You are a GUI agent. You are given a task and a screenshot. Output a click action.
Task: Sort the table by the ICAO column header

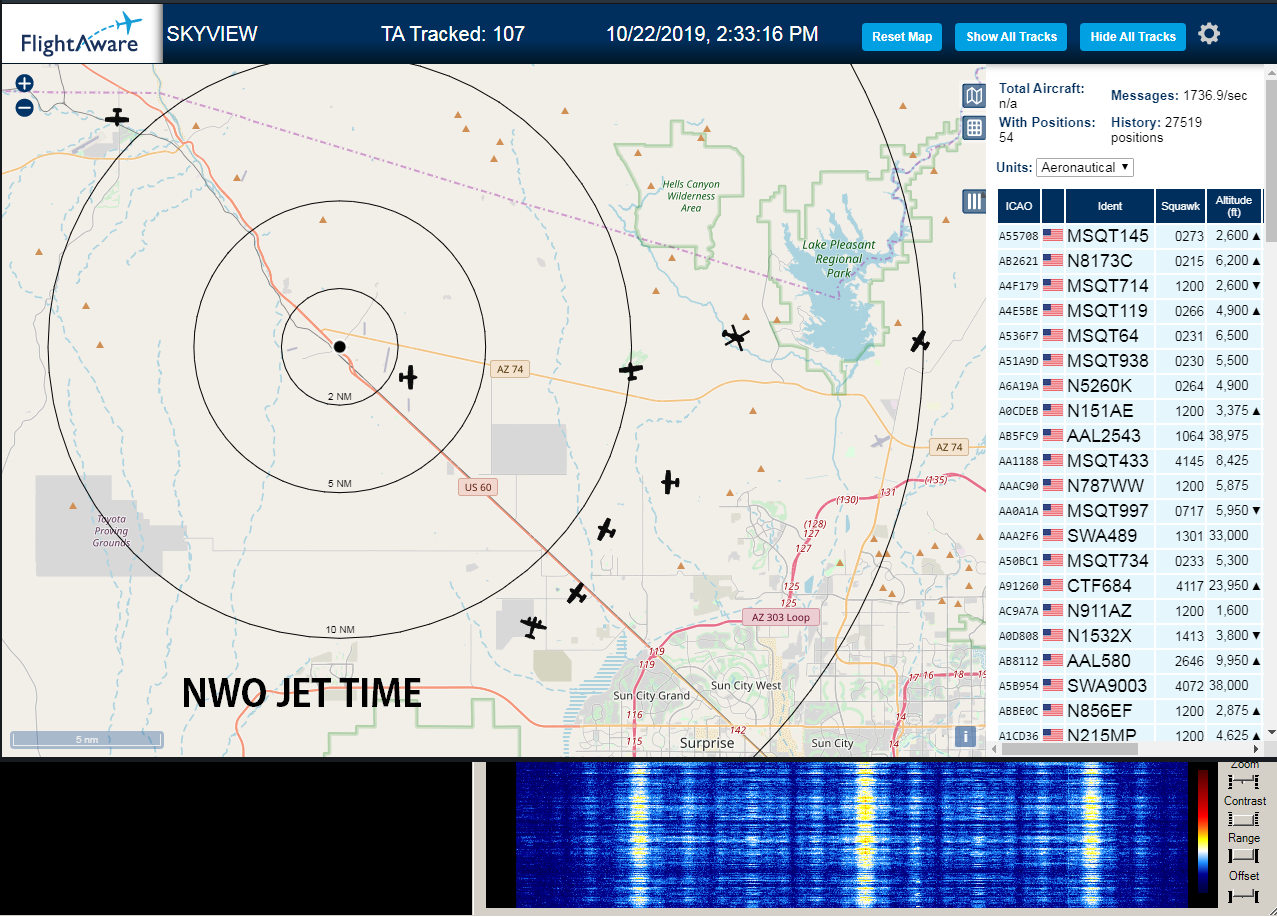(1019, 206)
